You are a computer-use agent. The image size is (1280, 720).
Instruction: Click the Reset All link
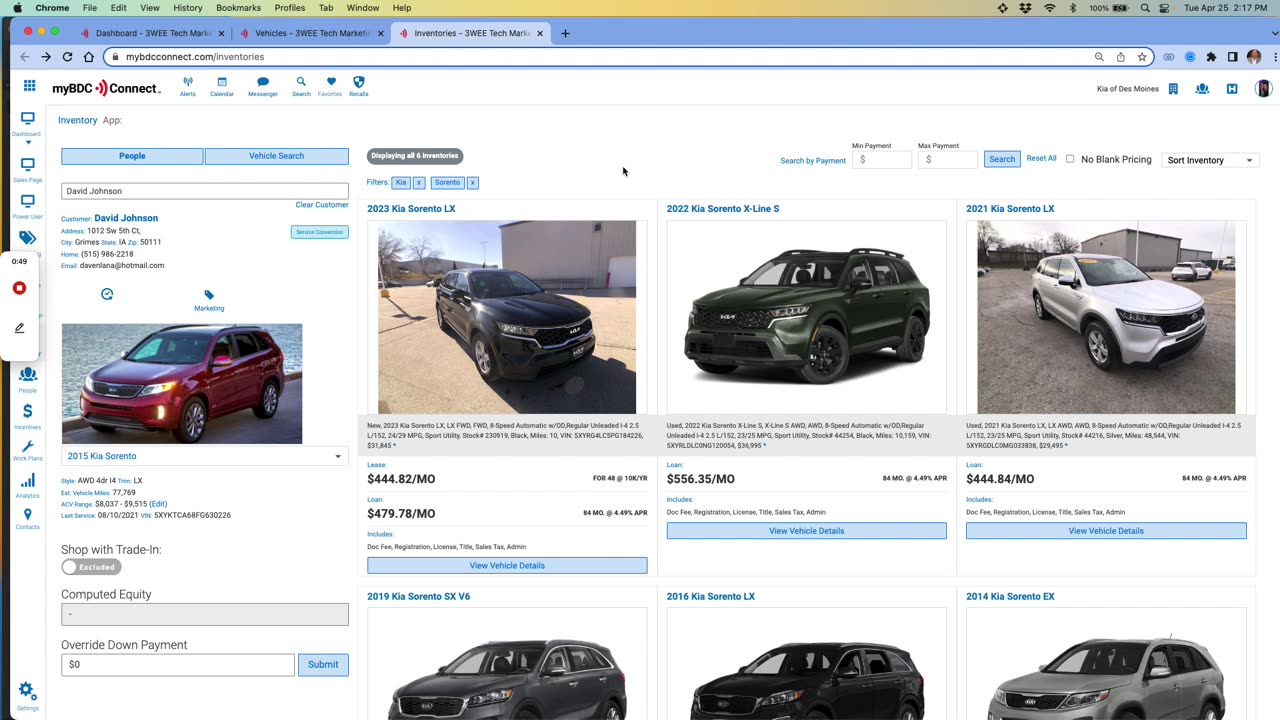(1041, 158)
